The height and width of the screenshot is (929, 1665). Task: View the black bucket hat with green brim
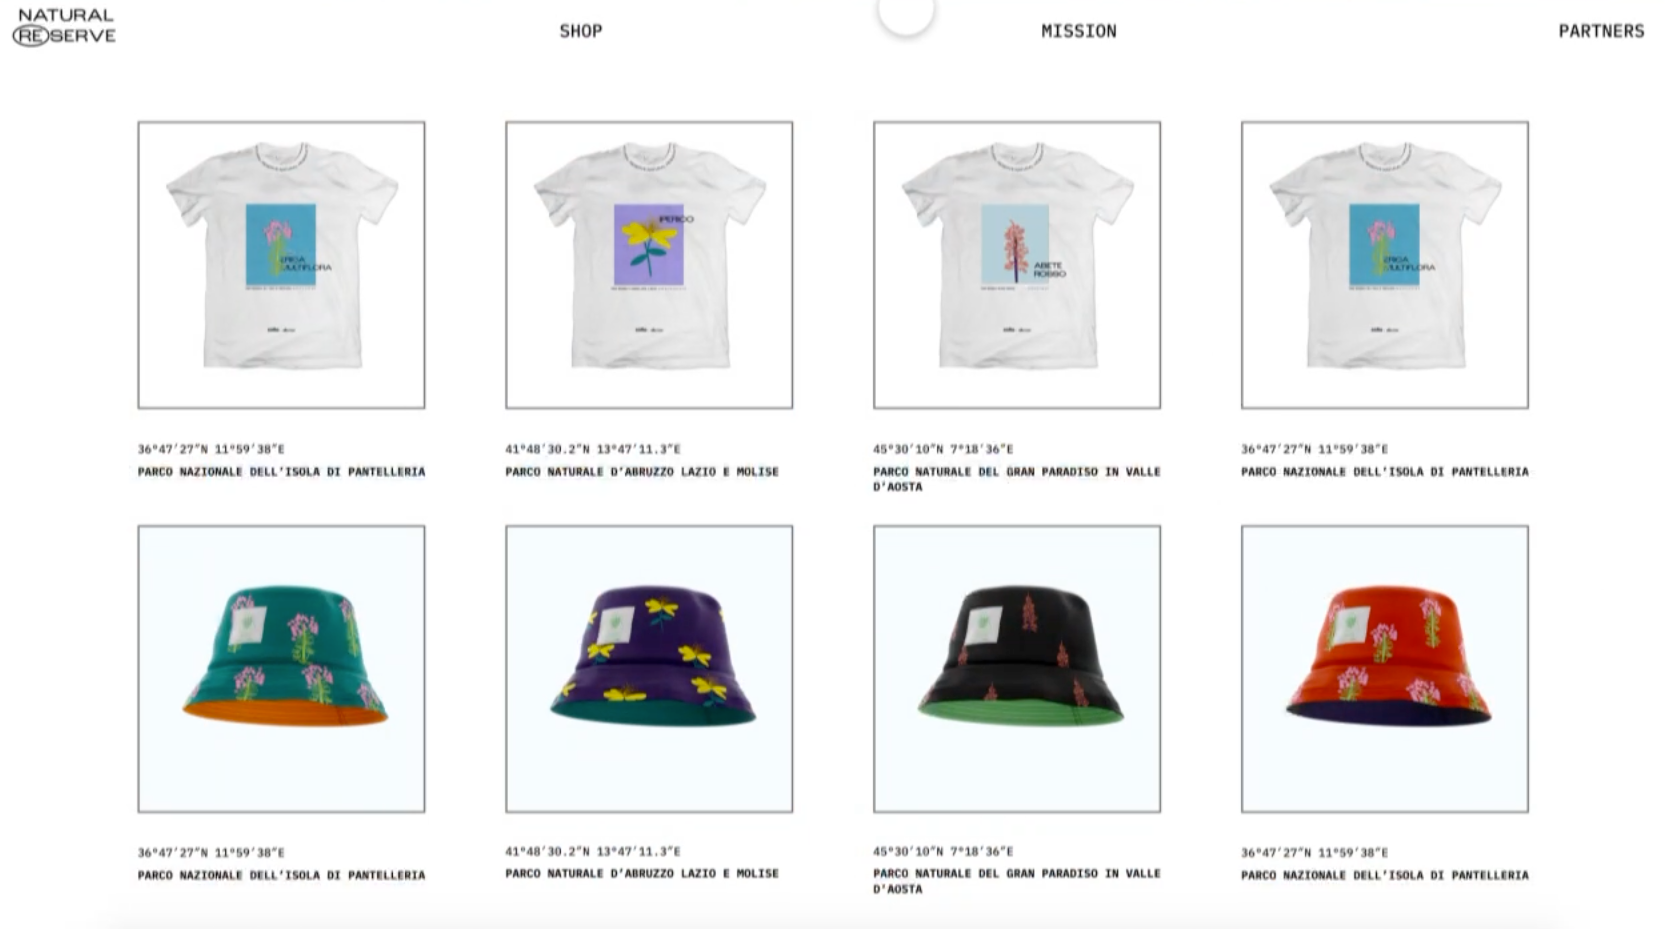(1017, 669)
